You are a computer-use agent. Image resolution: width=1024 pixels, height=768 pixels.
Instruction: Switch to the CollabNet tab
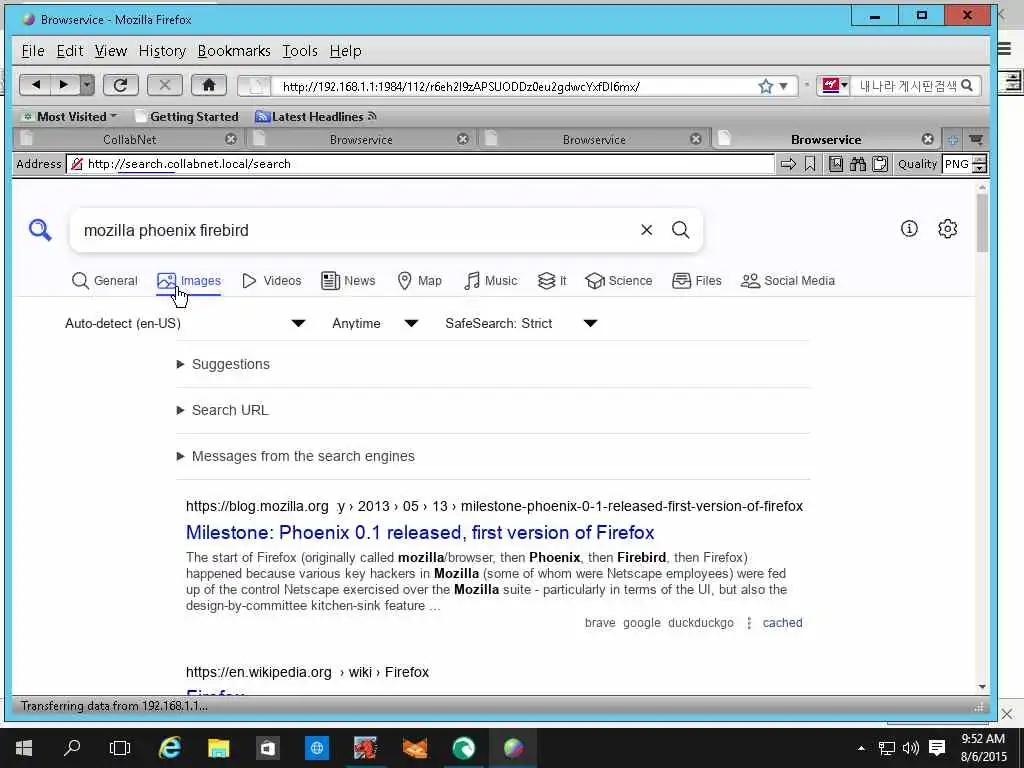129,139
